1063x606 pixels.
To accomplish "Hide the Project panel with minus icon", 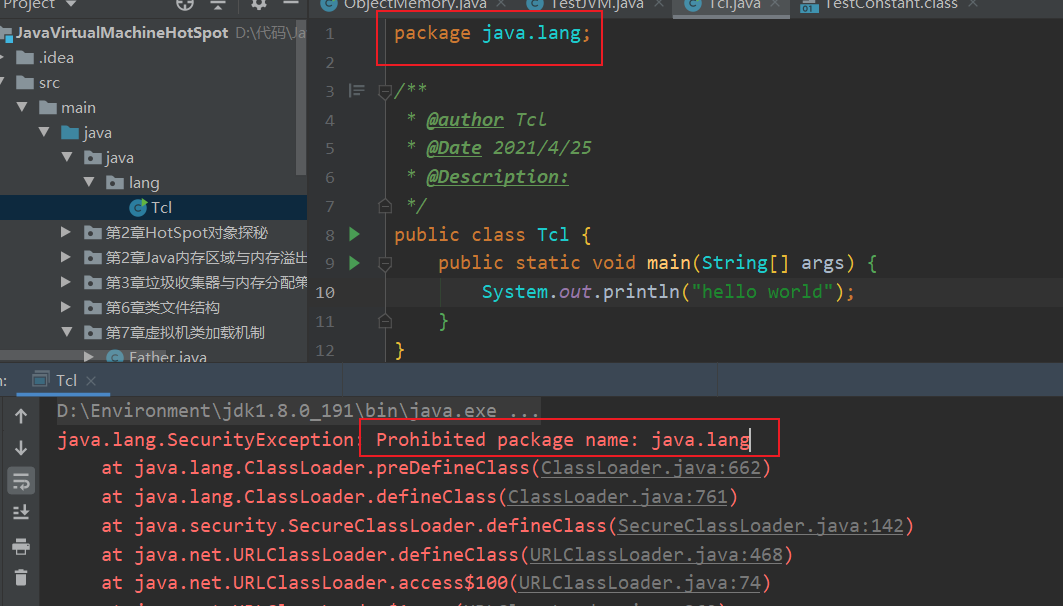I will (x=291, y=3).
